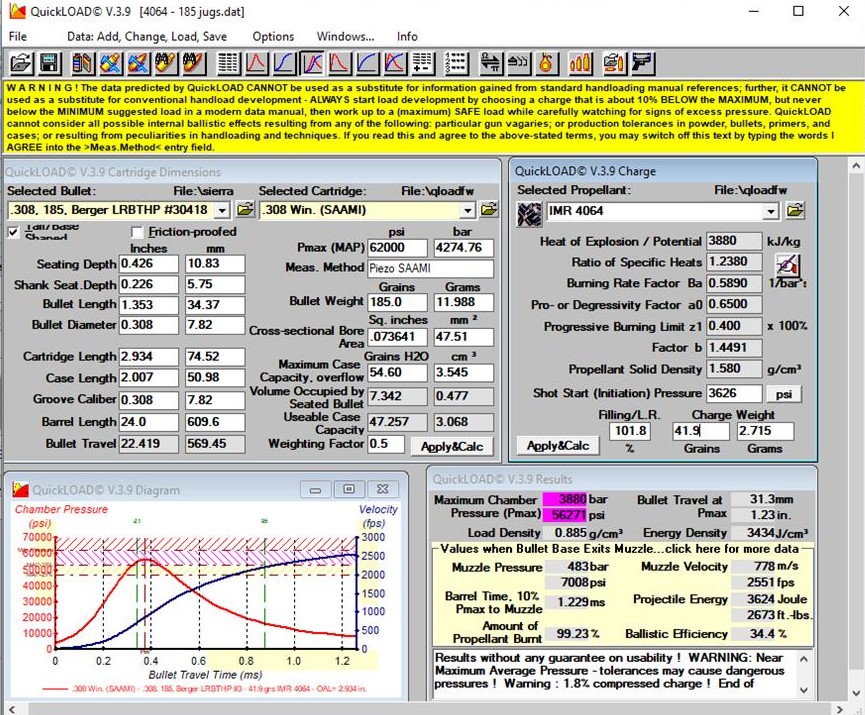The image size is (865, 715).
Task: Open bullet file folder icon beside Selected Bullet
Action: click(x=245, y=210)
